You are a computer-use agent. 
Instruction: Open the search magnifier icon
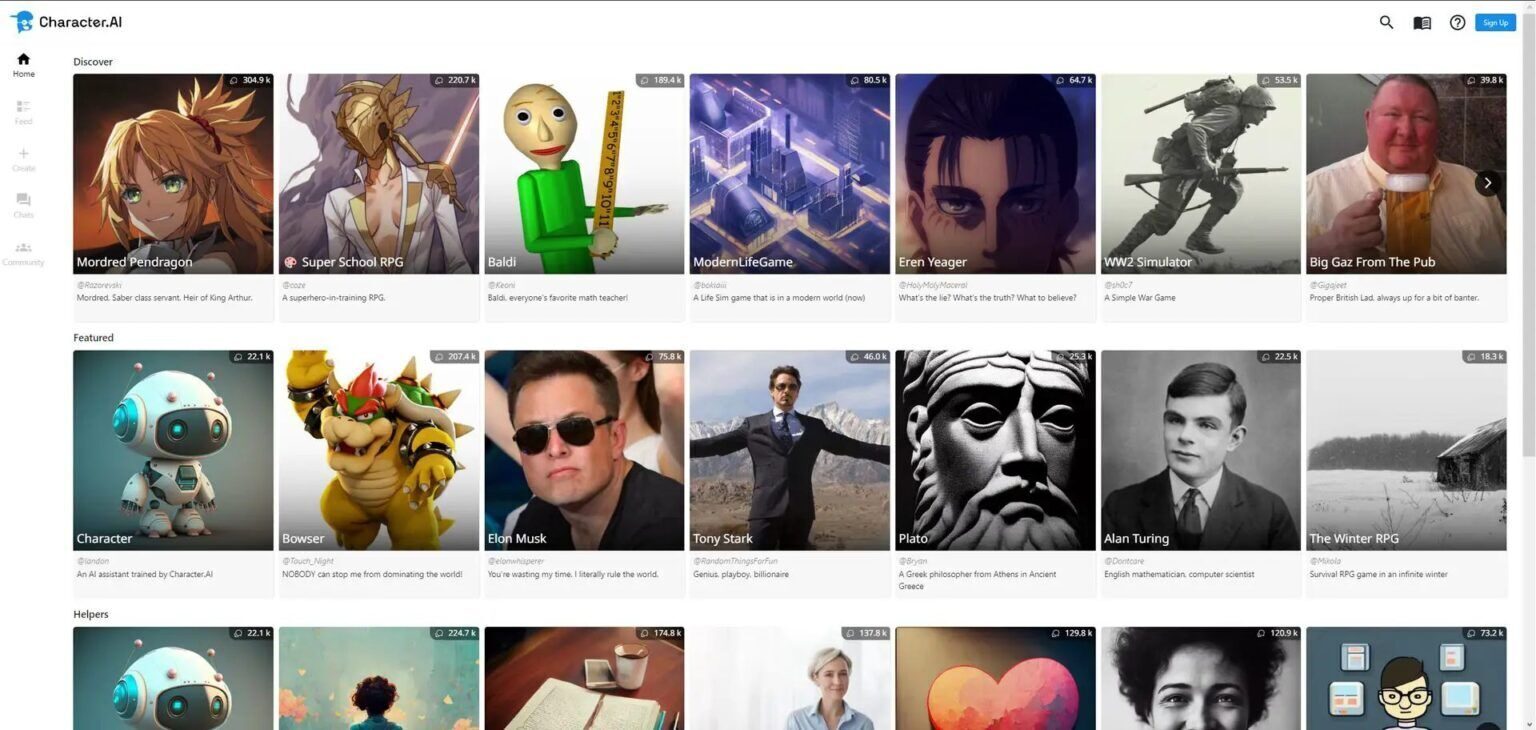[1386, 22]
